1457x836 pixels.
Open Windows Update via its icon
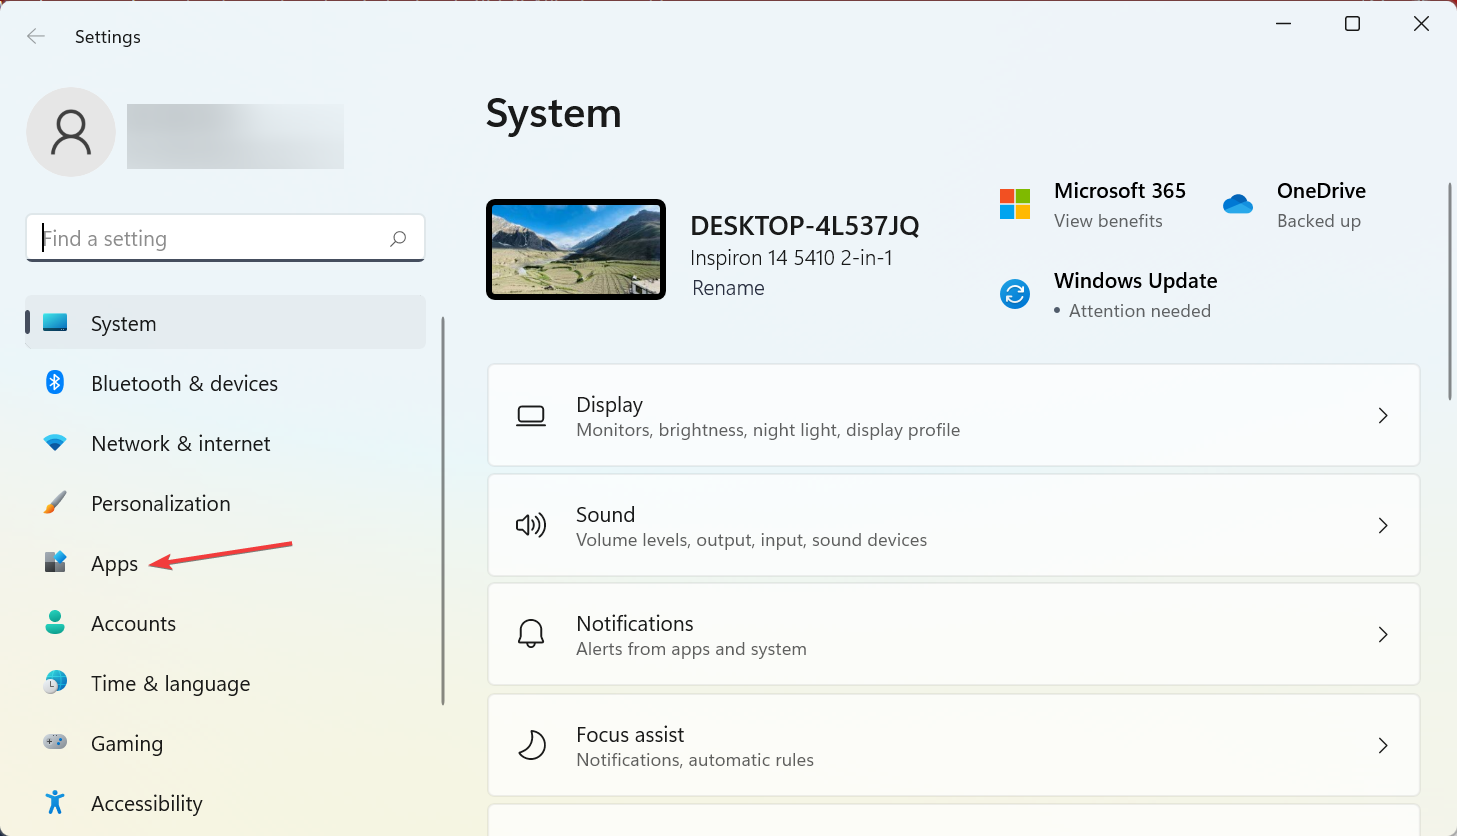tap(1015, 294)
